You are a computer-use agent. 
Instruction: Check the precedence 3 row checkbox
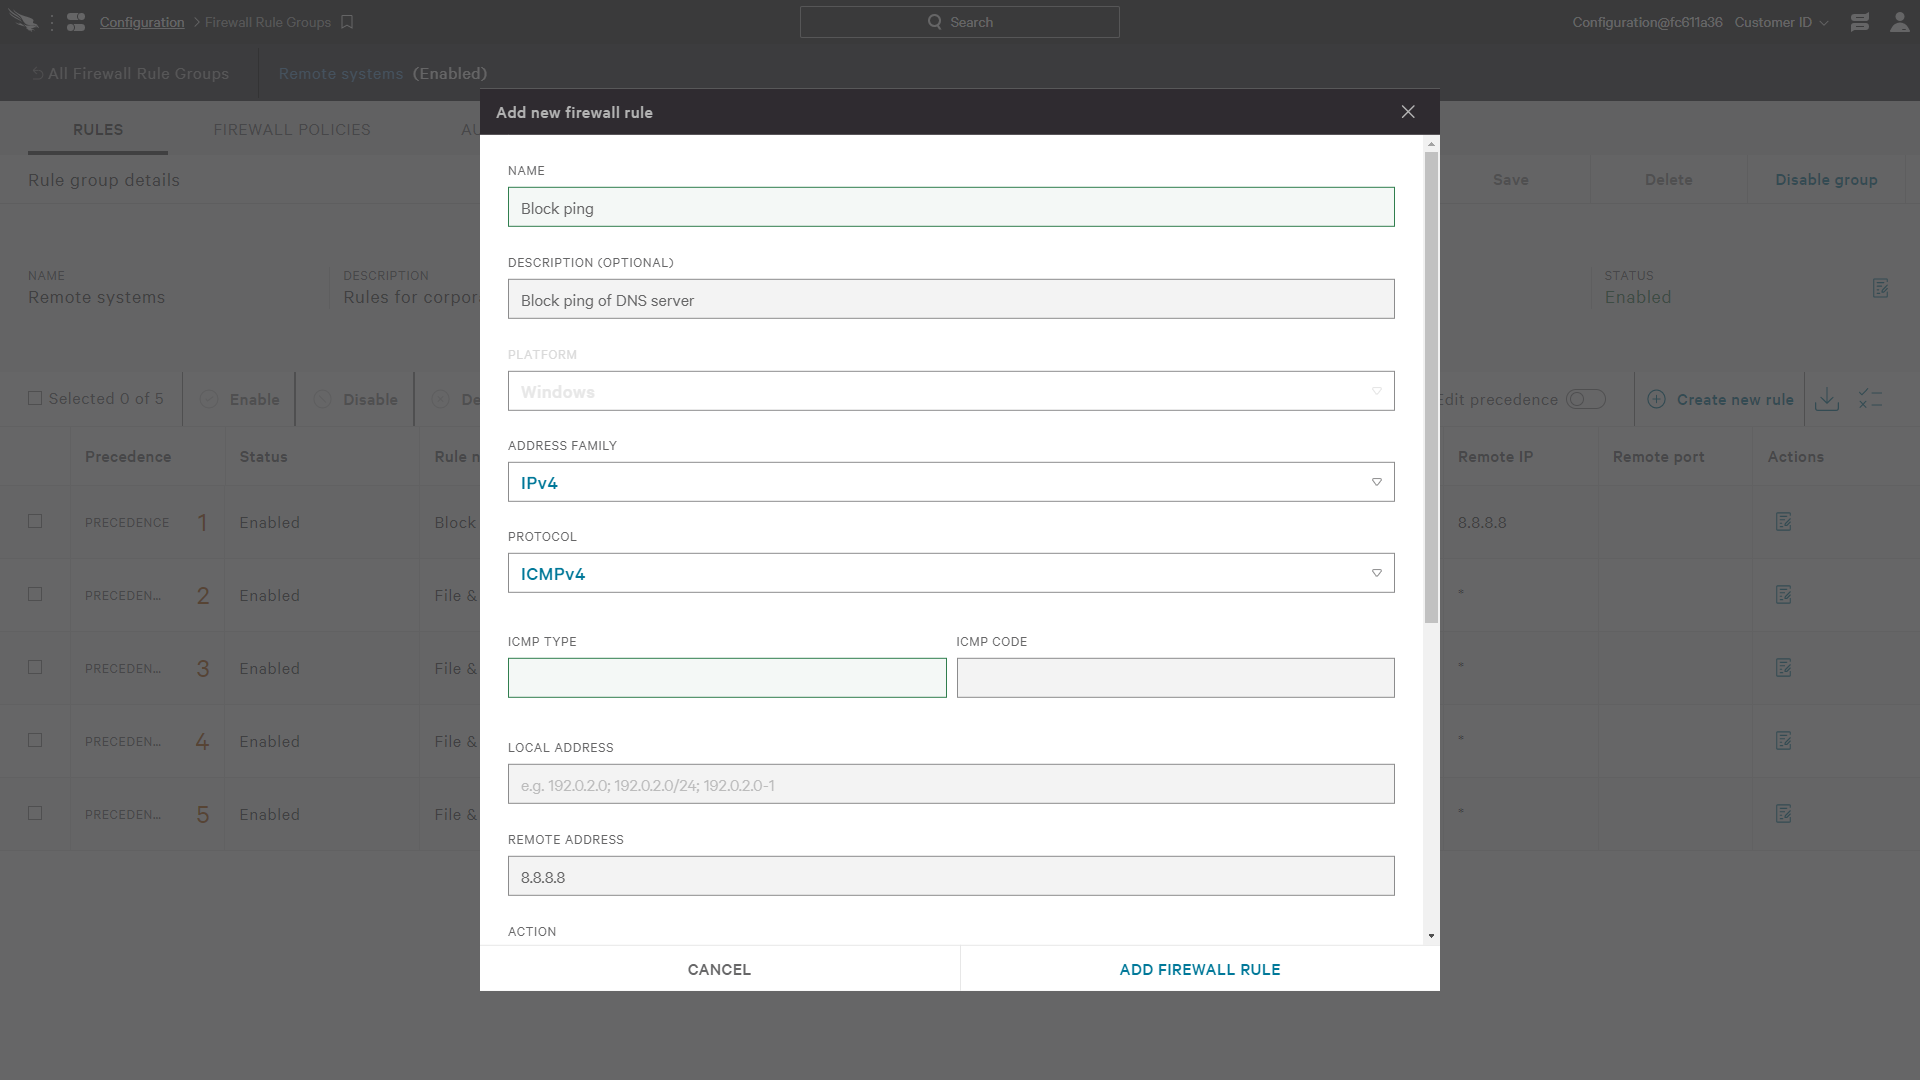pos(35,667)
